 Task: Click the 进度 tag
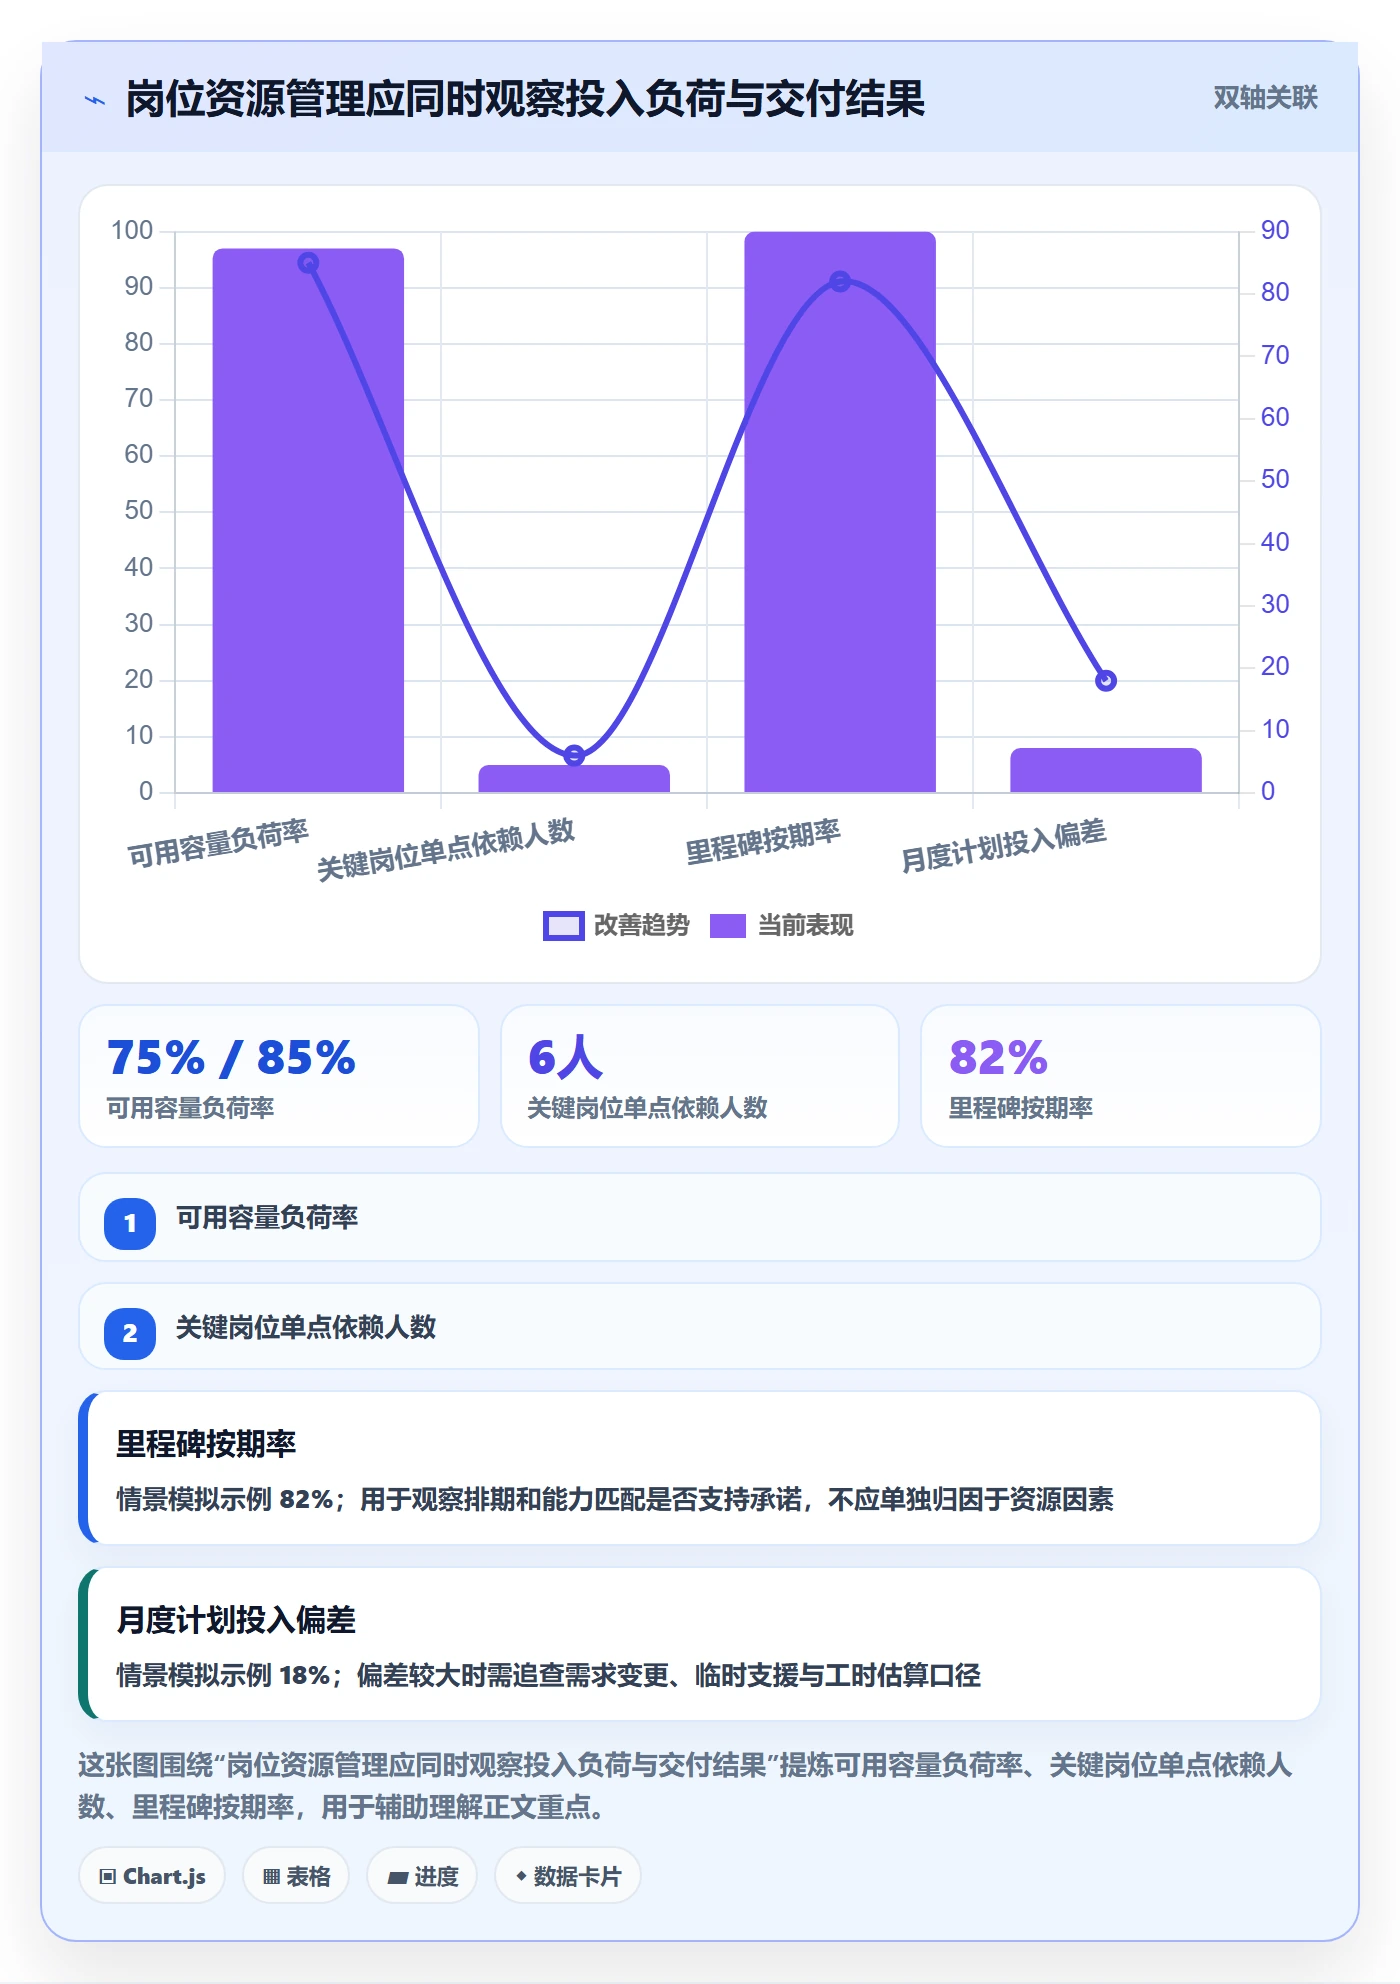422,1876
